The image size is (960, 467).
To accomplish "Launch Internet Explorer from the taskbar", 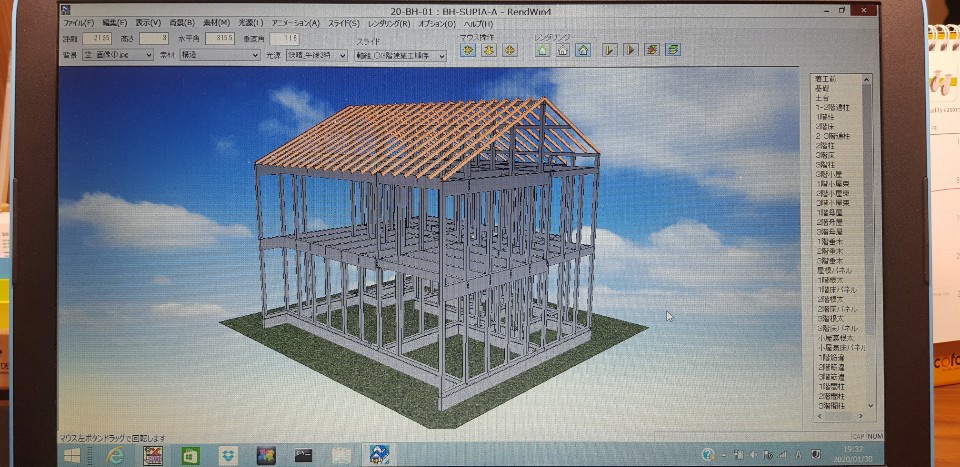I will [114, 455].
